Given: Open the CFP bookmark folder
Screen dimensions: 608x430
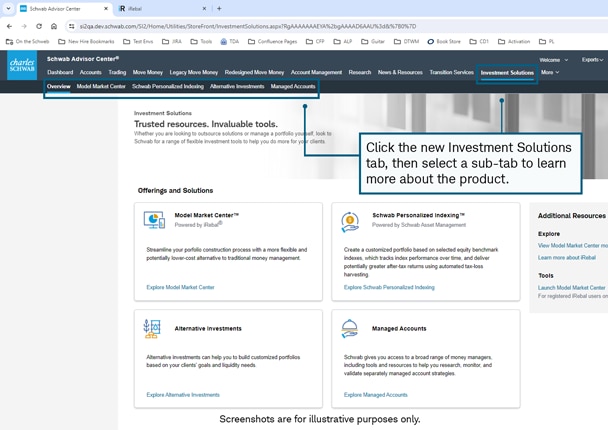Looking at the screenshot, I should (315, 41).
